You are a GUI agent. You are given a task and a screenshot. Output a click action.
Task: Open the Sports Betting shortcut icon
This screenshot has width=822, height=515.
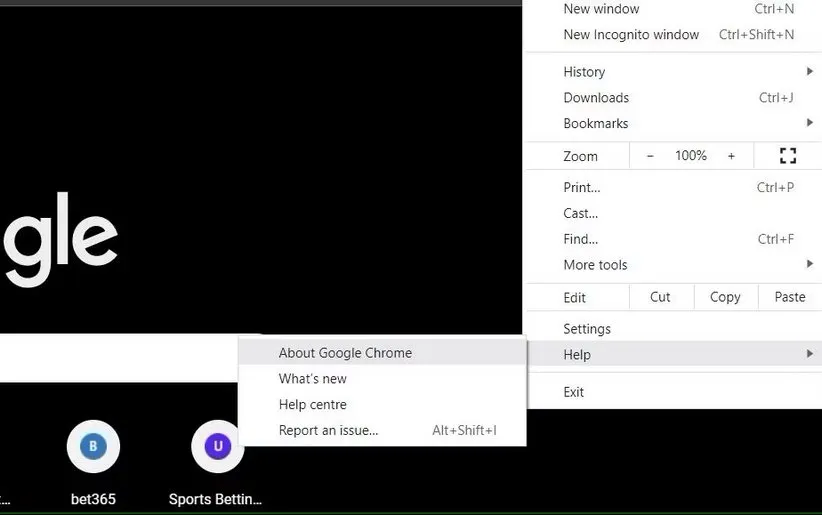pos(217,446)
